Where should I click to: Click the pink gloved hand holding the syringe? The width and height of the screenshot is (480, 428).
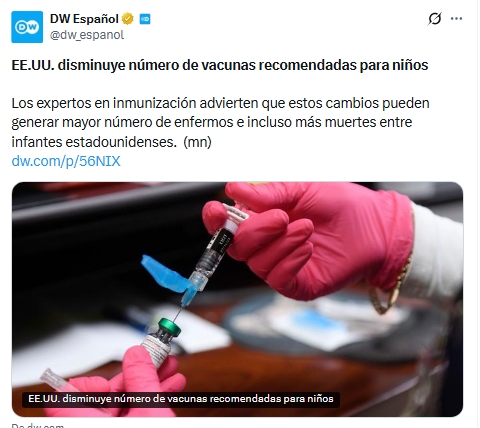coord(308,239)
